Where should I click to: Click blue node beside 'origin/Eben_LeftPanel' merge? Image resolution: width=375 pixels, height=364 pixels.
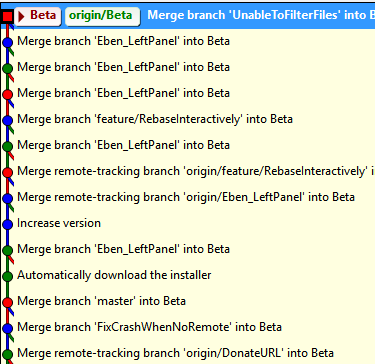pyautogui.click(x=7, y=198)
